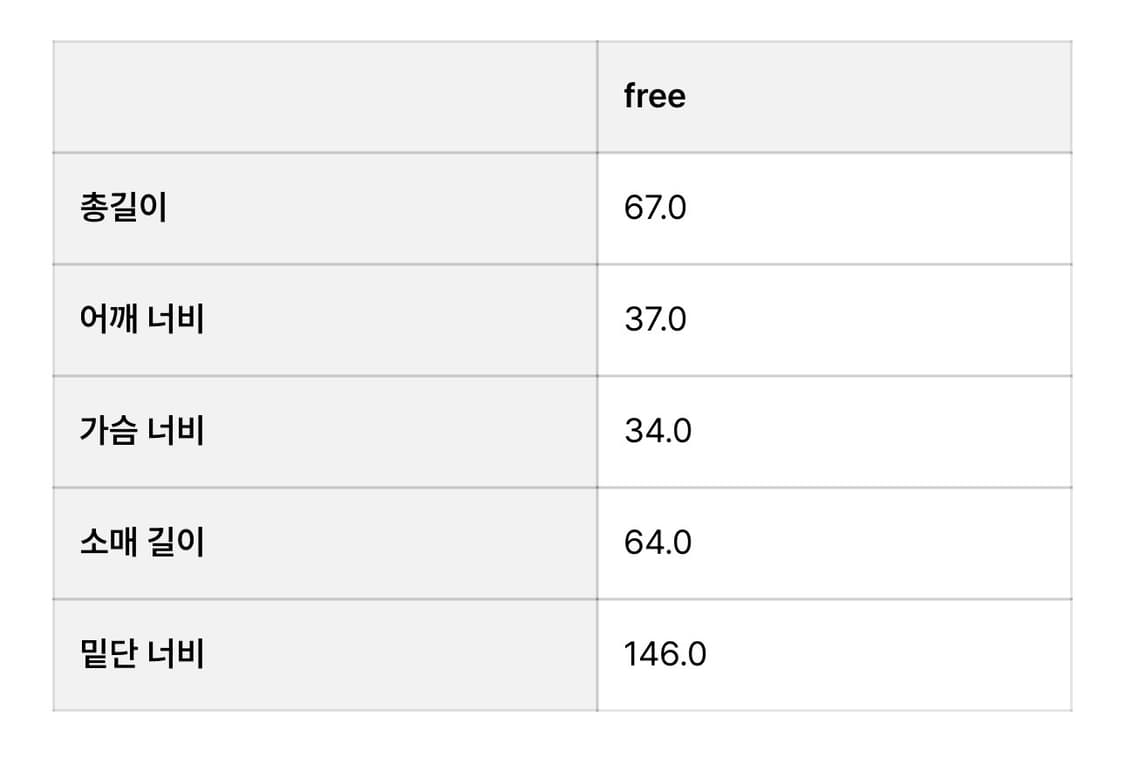
Task: Click the word 가슴 in the table
Action: click(x=107, y=432)
